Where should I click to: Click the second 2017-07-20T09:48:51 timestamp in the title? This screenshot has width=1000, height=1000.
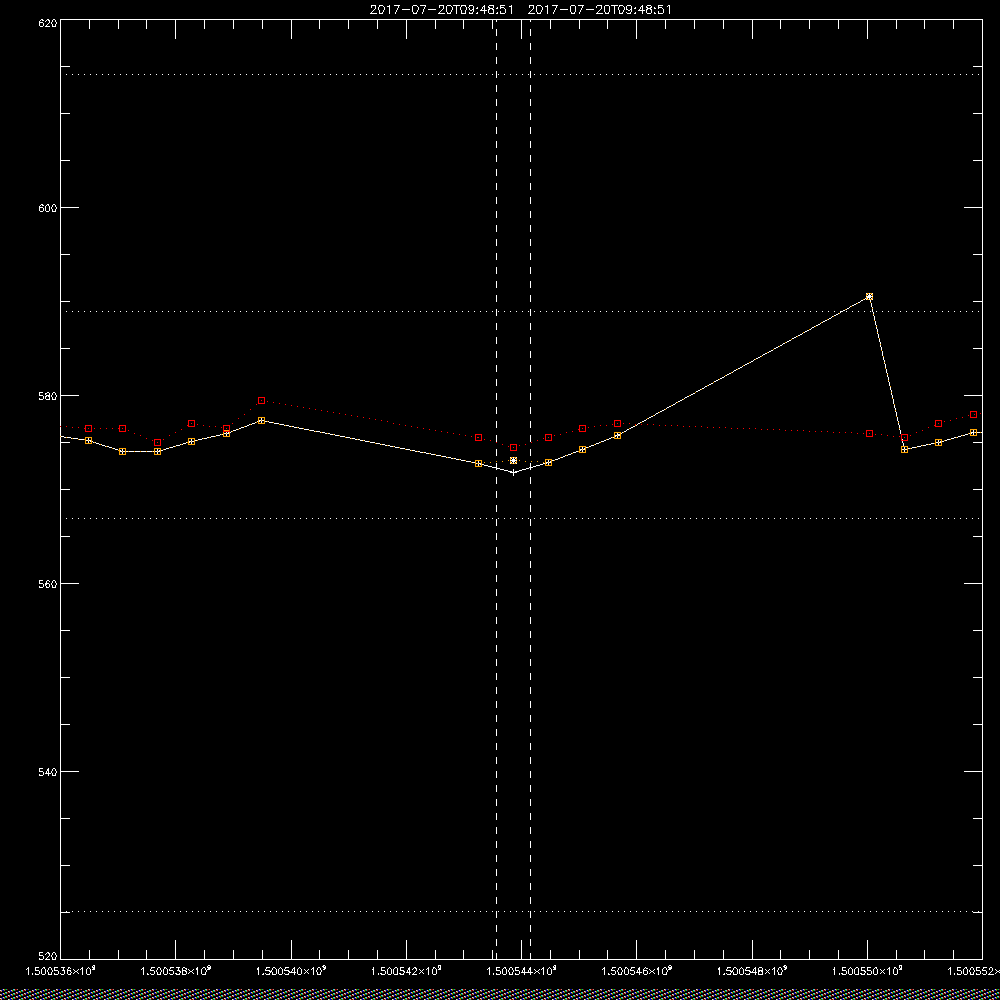(599, 10)
